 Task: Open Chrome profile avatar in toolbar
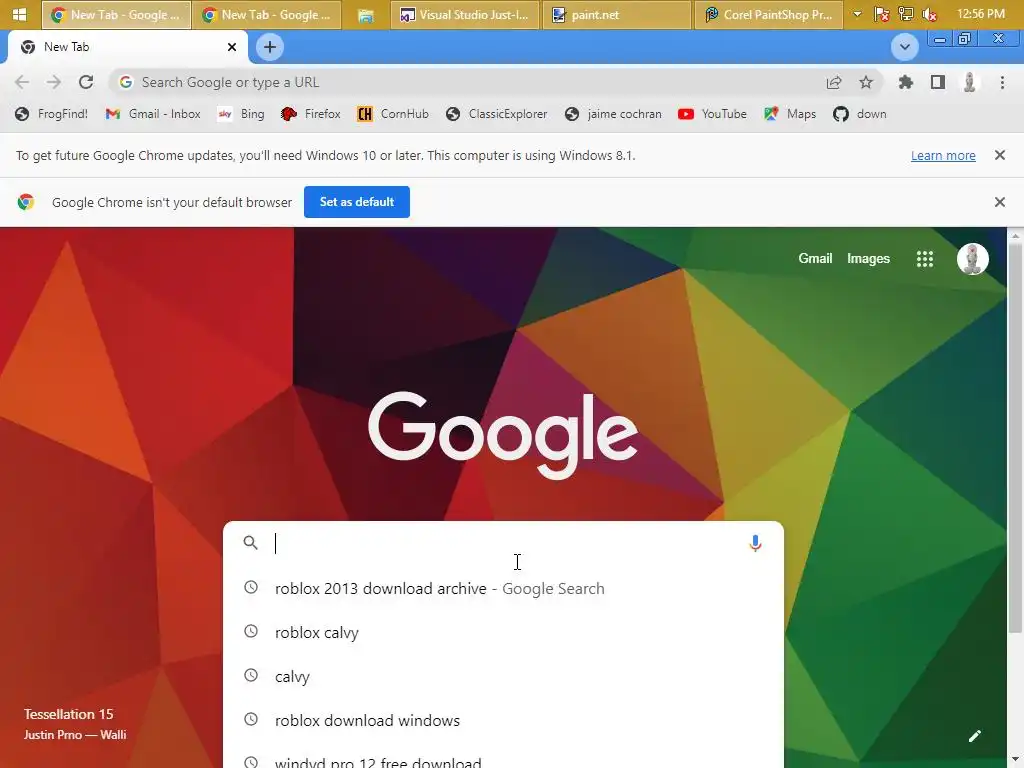970,82
